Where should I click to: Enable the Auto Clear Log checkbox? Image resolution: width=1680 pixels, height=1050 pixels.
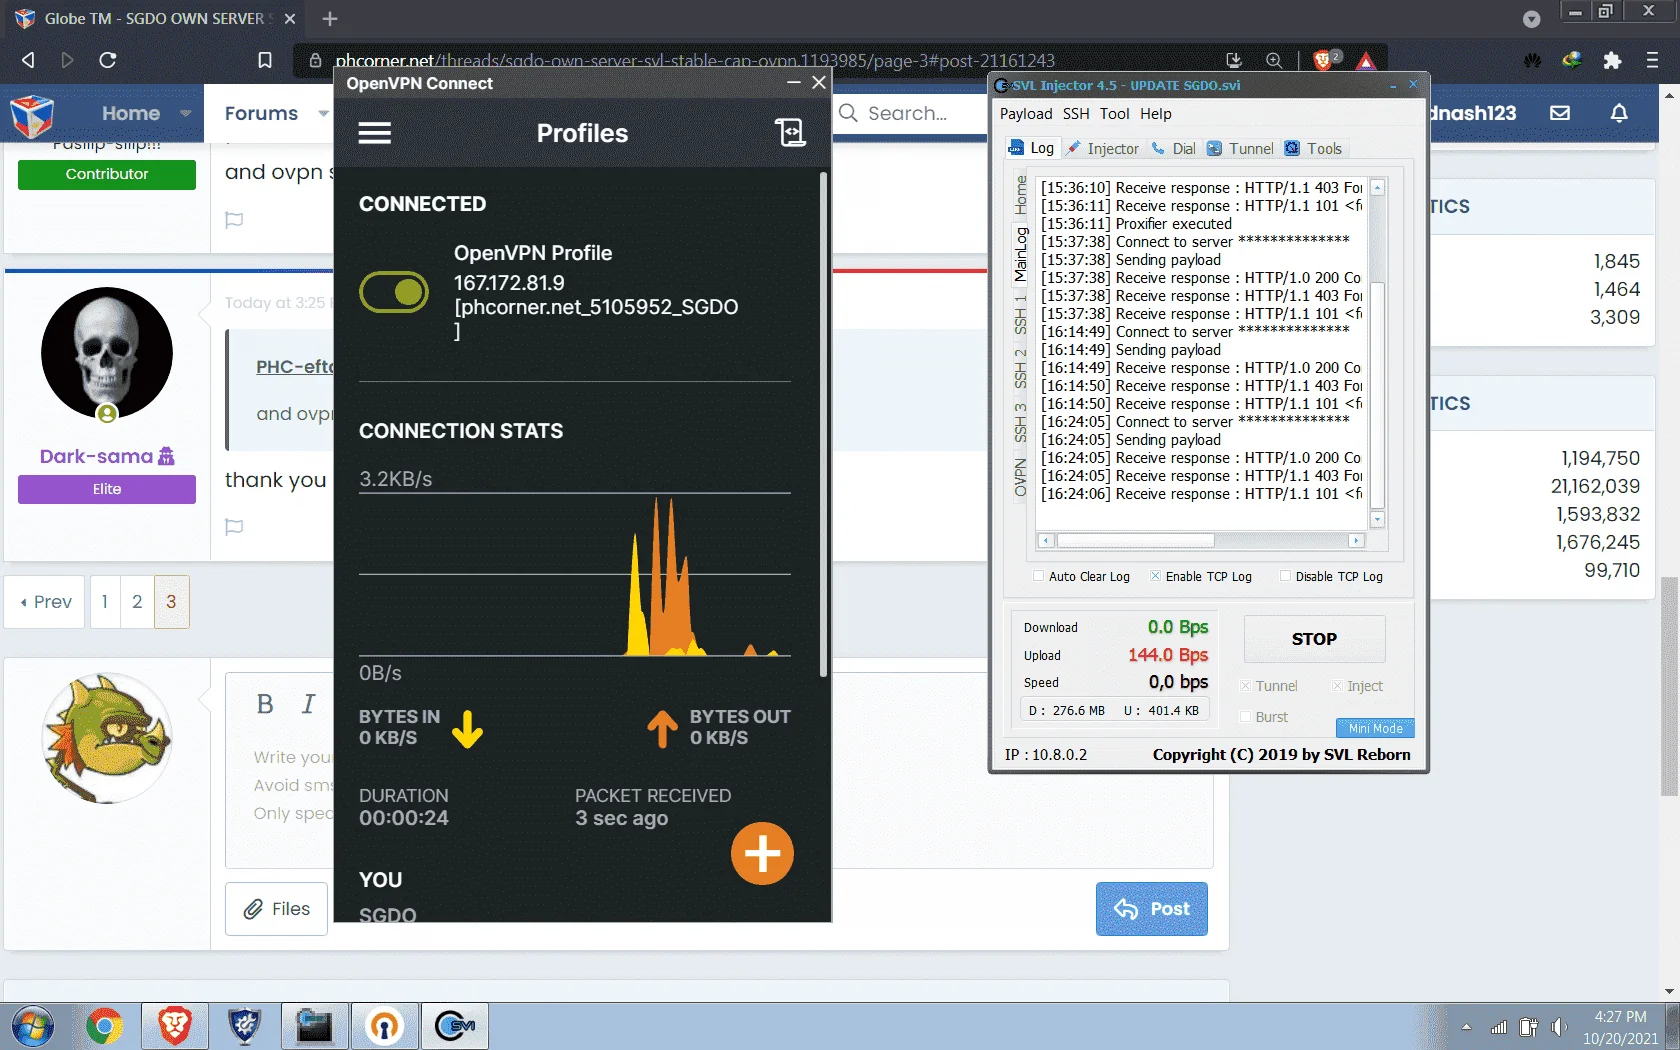click(x=1038, y=576)
